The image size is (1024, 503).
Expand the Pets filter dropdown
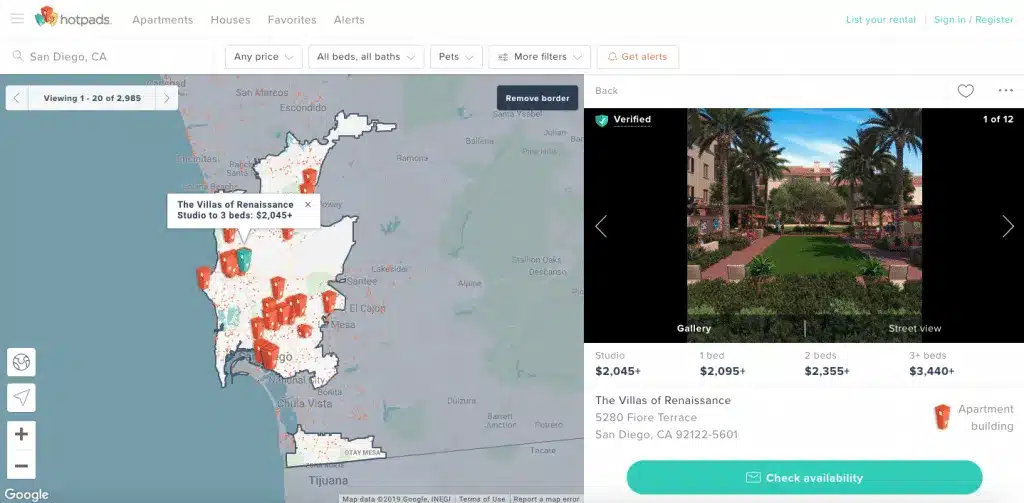[457, 57]
